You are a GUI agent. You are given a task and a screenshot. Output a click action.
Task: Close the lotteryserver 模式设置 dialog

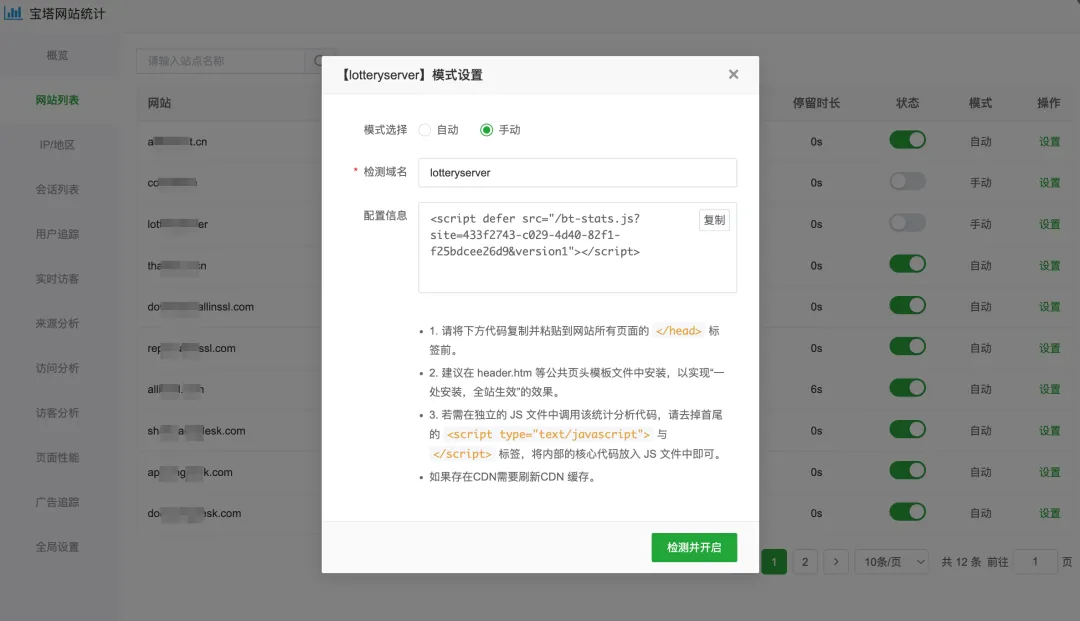coord(734,74)
